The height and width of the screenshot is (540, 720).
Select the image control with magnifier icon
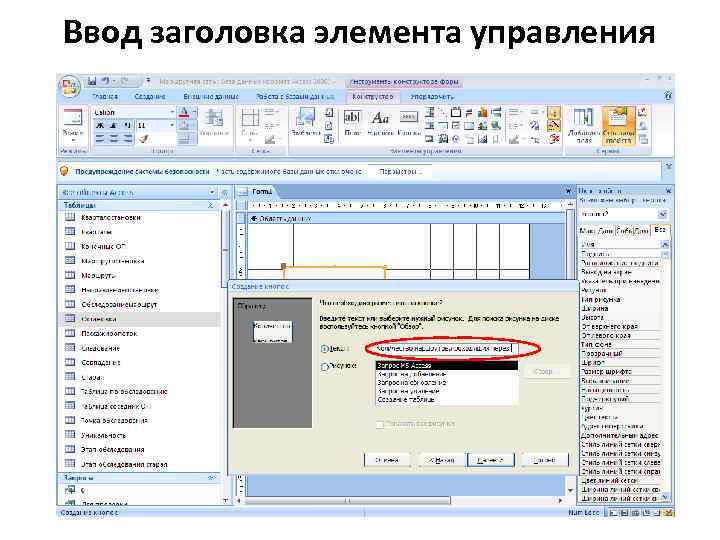click(496, 125)
